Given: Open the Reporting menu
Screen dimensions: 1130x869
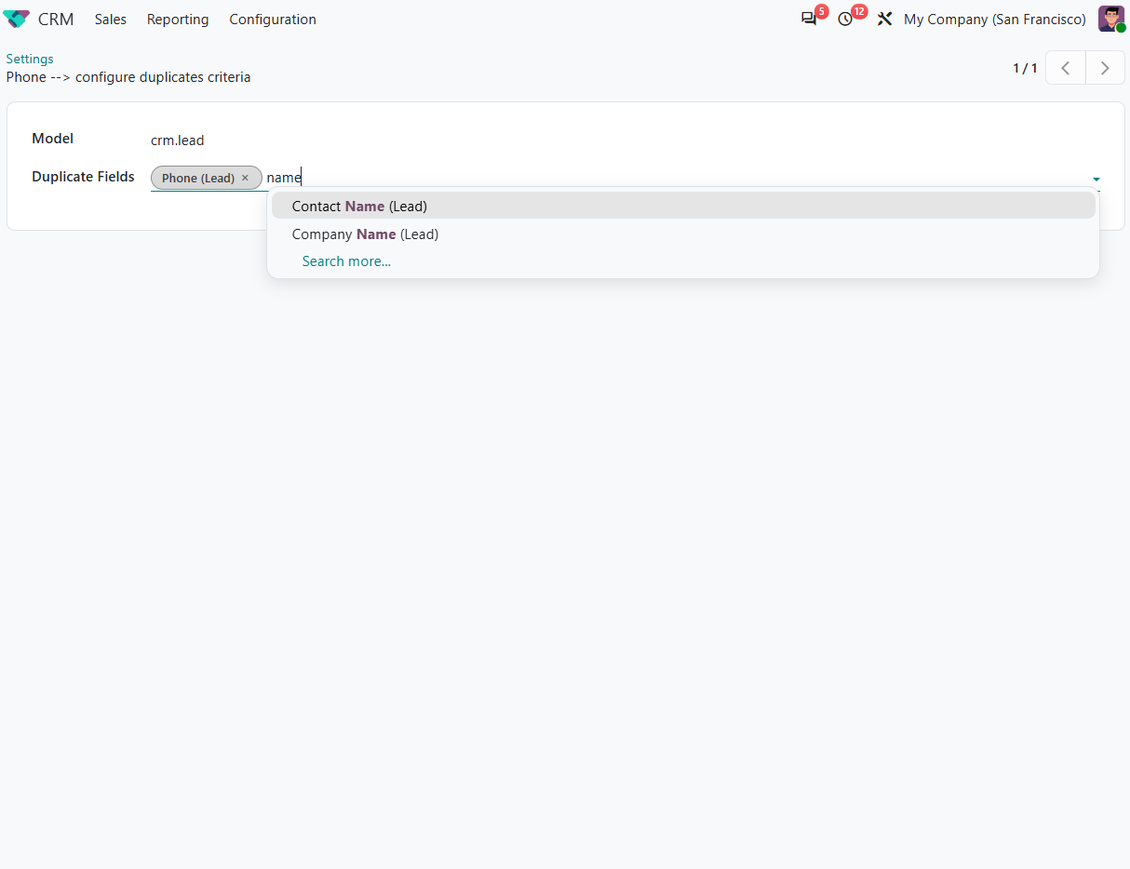Looking at the screenshot, I should coord(178,19).
